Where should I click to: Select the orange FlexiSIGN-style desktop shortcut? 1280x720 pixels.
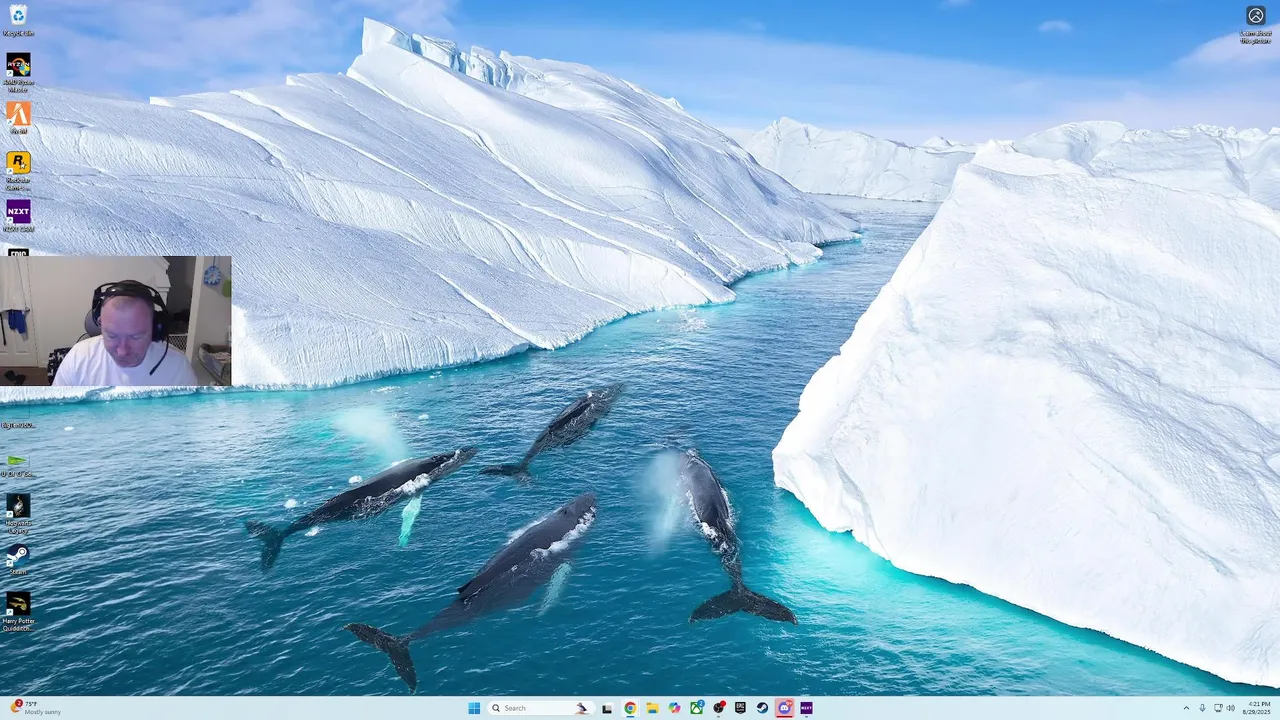pos(18,117)
